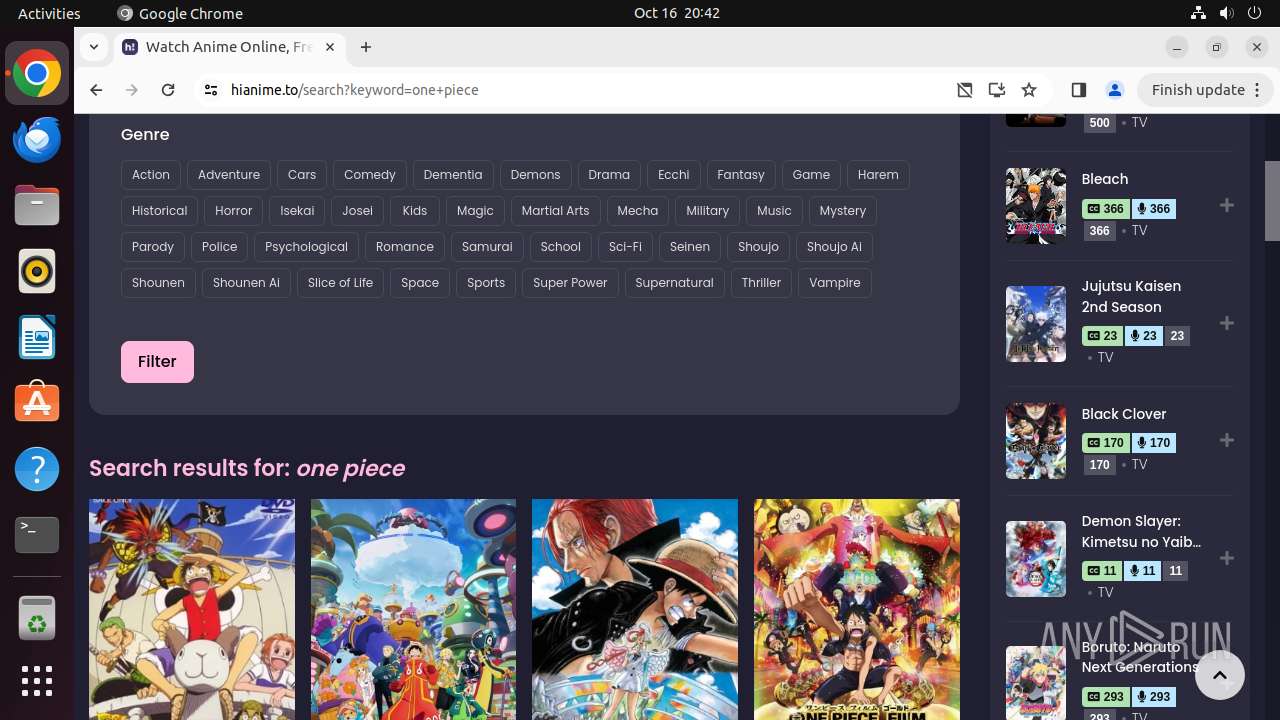
Task: Select the Mystery genre tag
Action: [x=843, y=211]
